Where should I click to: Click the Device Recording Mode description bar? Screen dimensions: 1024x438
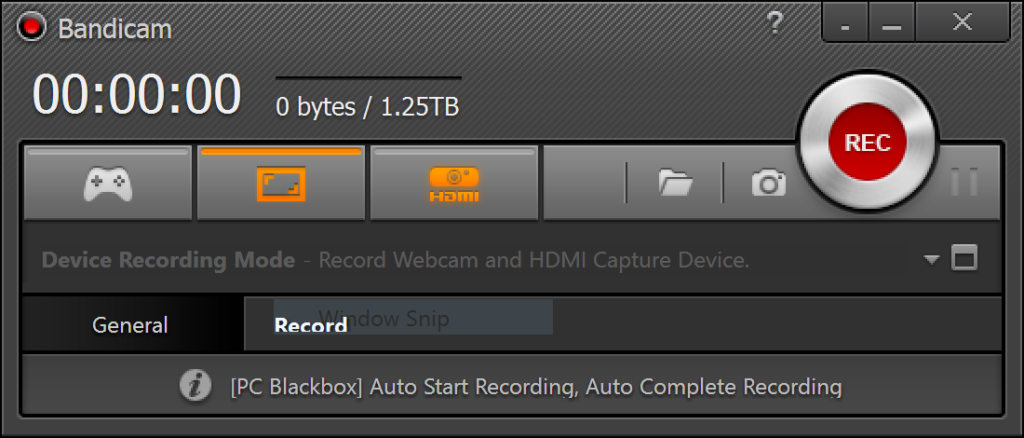coord(512,260)
